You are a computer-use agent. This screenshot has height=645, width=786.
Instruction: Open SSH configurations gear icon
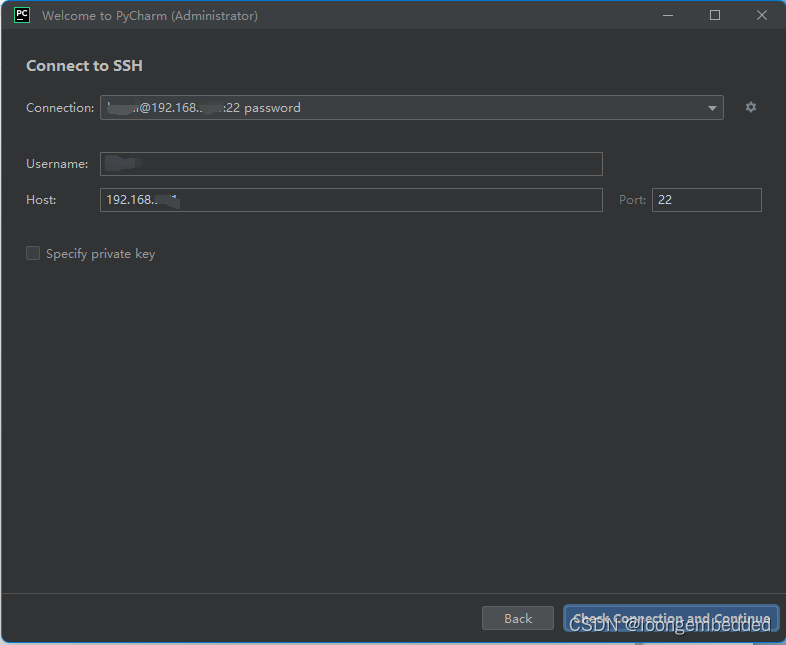click(x=750, y=107)
